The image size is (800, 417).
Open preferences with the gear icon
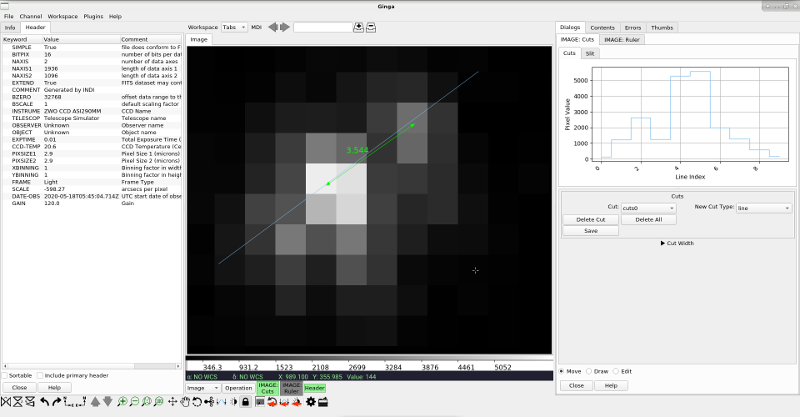(310, 402)
